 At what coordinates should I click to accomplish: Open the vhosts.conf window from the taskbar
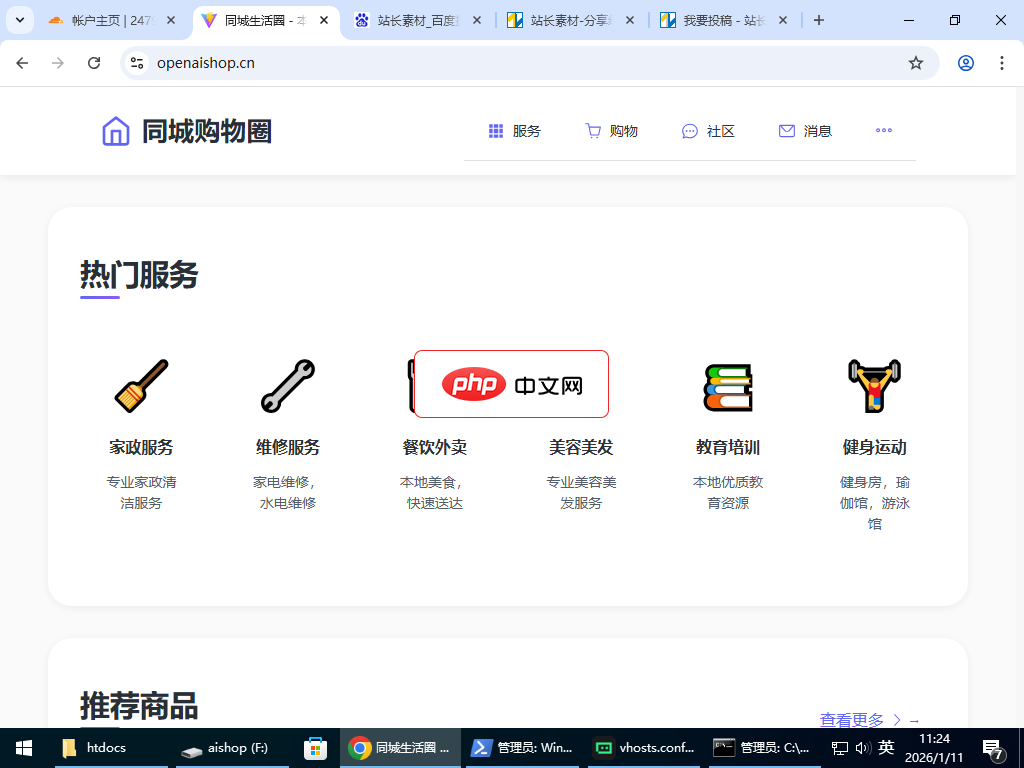point(643,747)
